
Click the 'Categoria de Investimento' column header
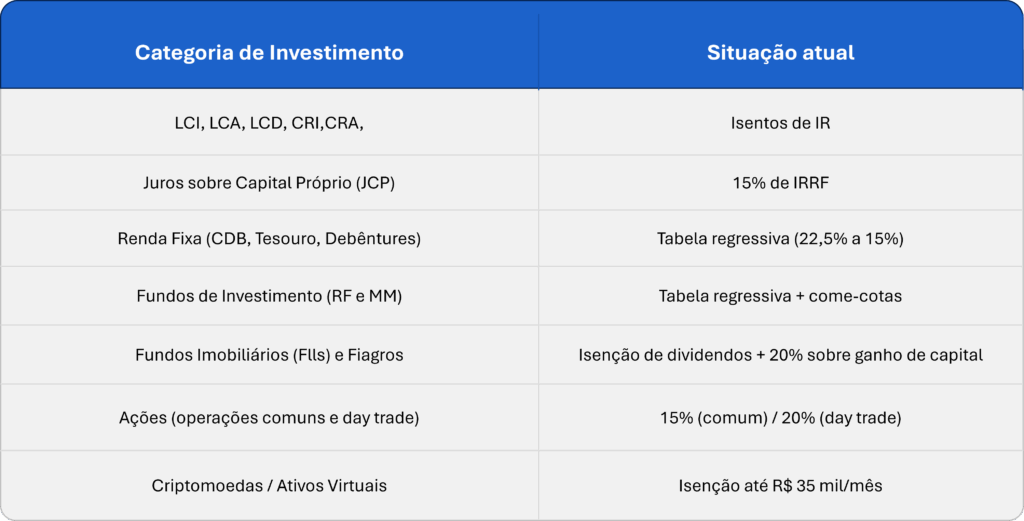(x=269, y=53)
